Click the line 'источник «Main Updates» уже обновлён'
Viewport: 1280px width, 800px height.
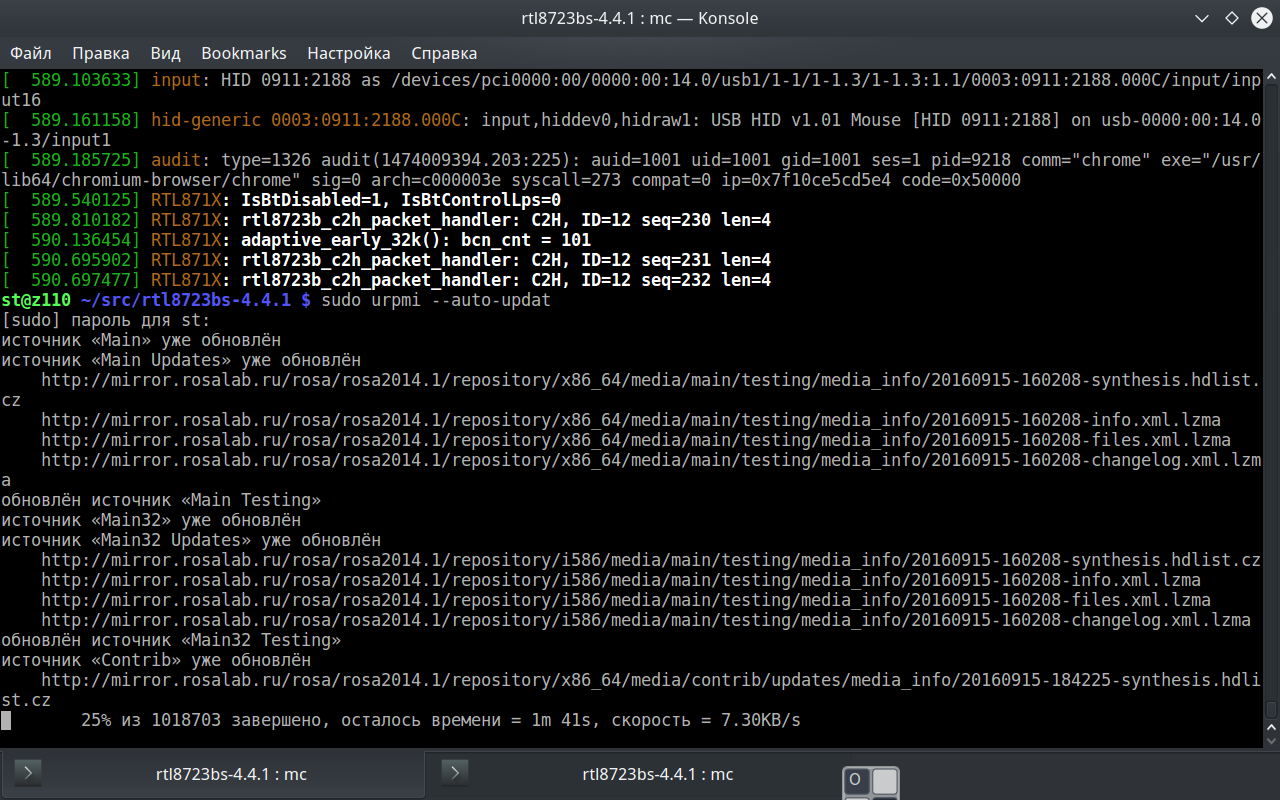point(181,360)
